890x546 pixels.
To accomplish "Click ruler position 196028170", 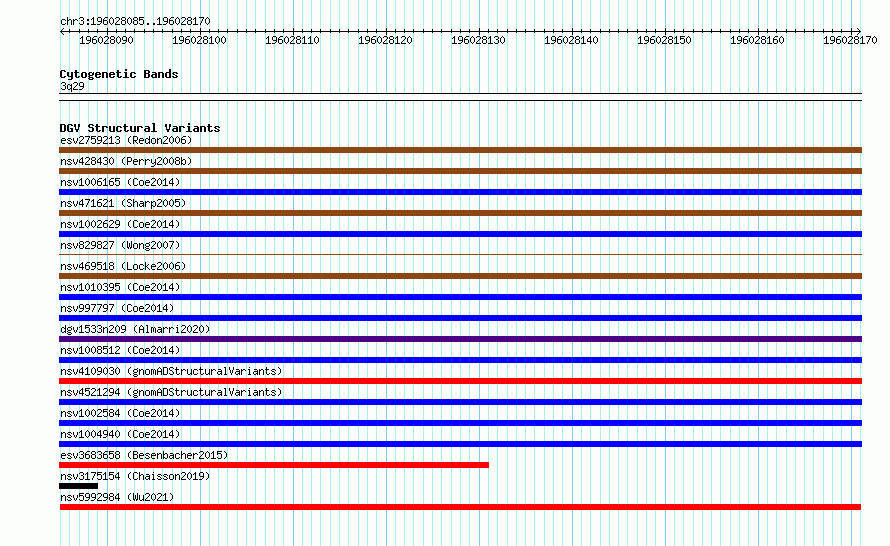I will pos(850,40).
